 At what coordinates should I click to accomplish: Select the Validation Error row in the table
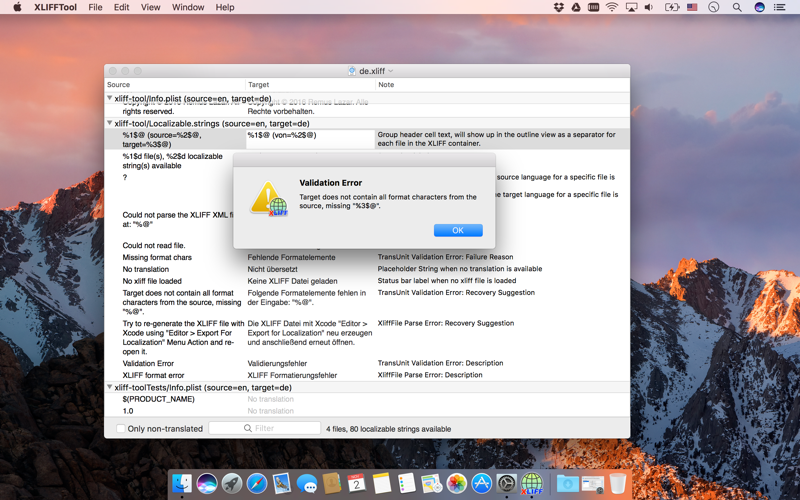(x=367, y=363)
